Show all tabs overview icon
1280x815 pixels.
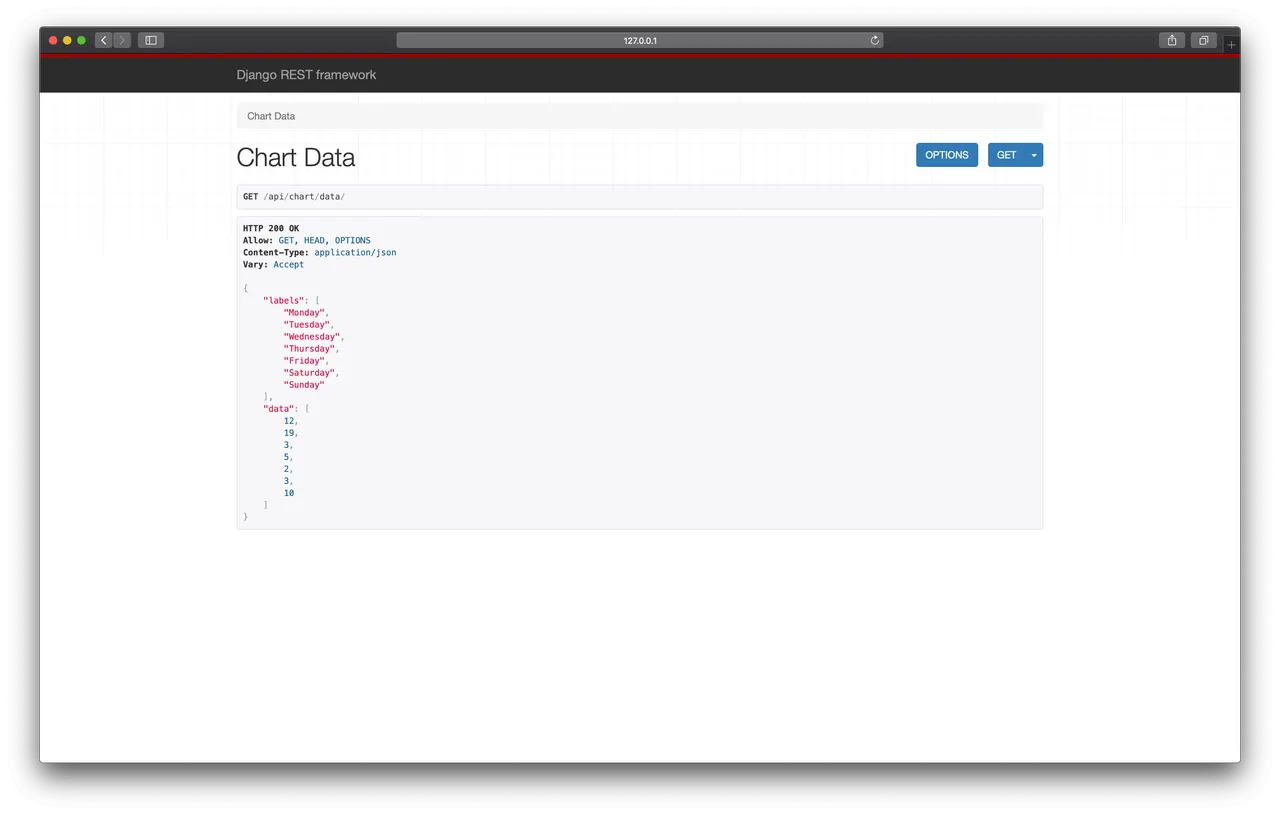coord(1204,40)
